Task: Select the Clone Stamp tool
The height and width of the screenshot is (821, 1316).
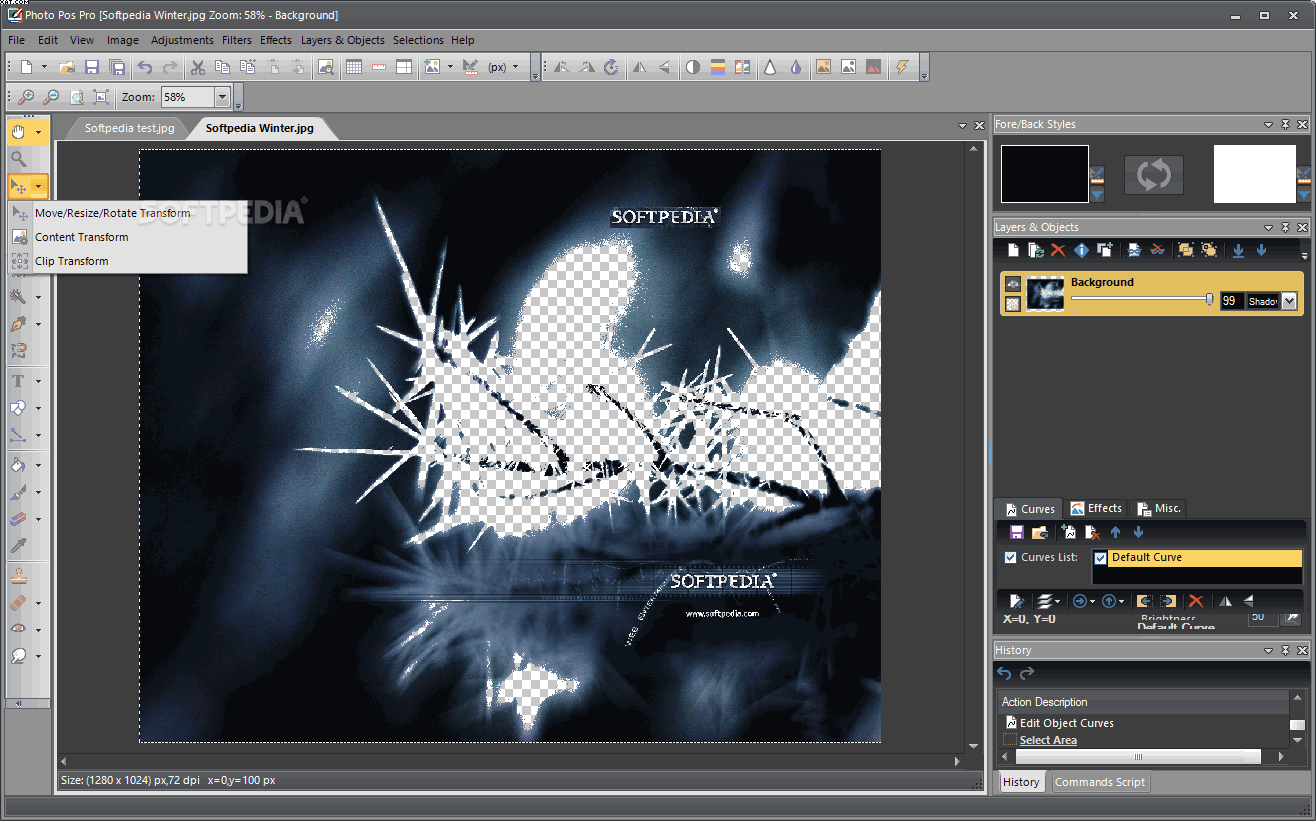Action: click(18, 576)
